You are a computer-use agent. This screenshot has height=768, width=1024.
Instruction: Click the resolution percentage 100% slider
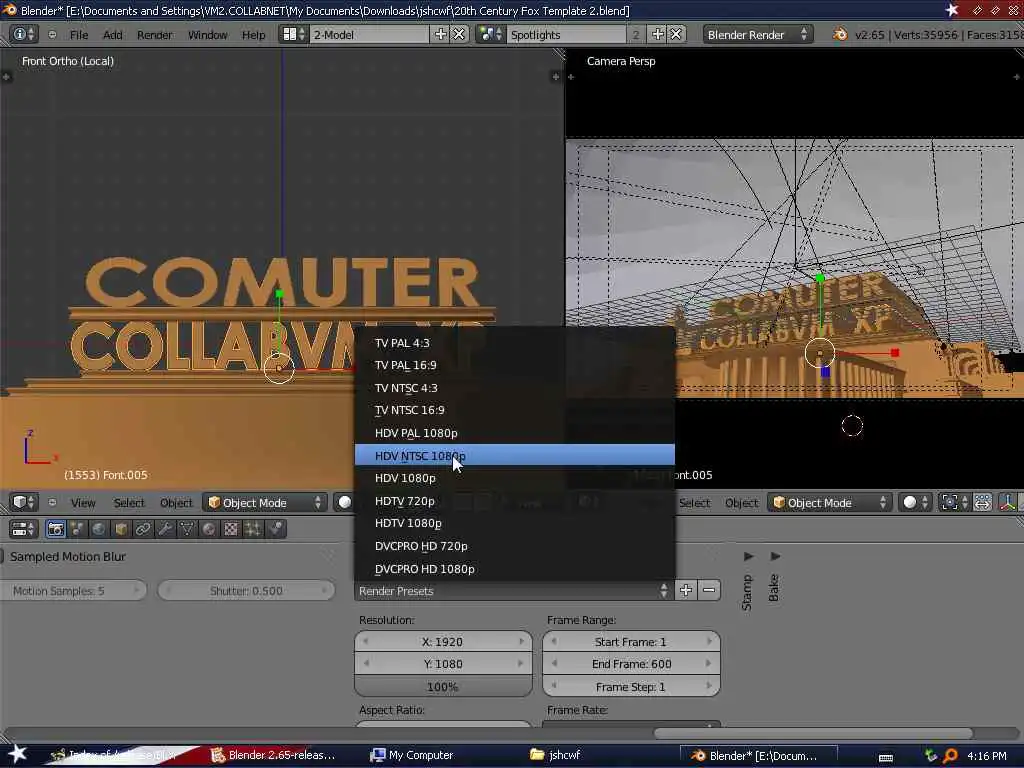pyautogui.click(x=443, y=686)
